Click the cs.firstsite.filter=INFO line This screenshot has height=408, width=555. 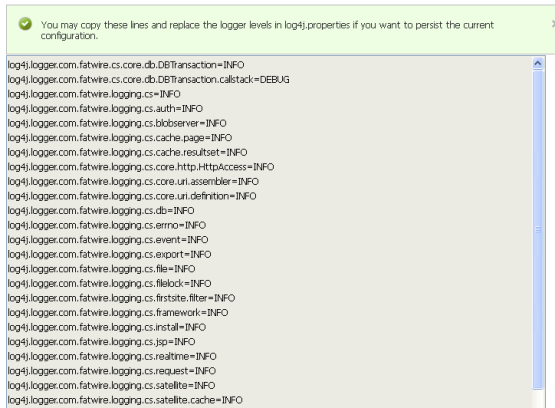tap(121, 298)
